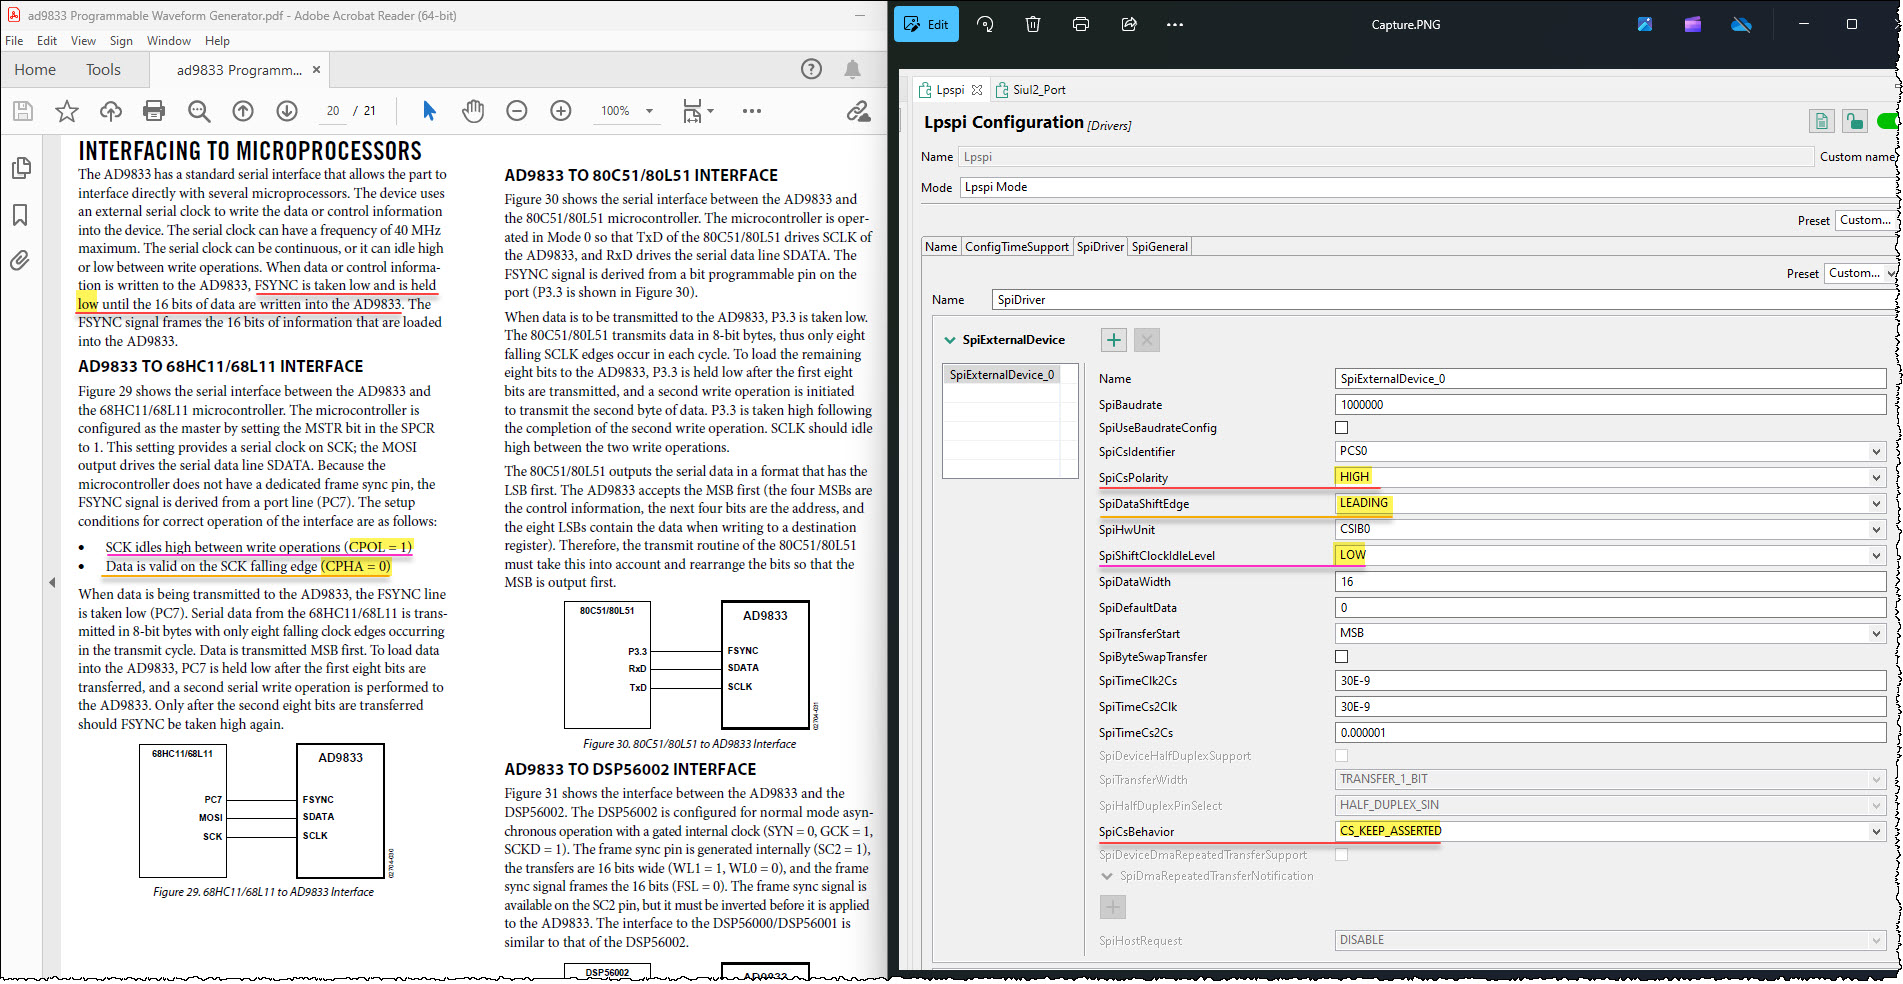Click the Edit button in Photos
Screen dimensions: 1903x984
[926, 24]
